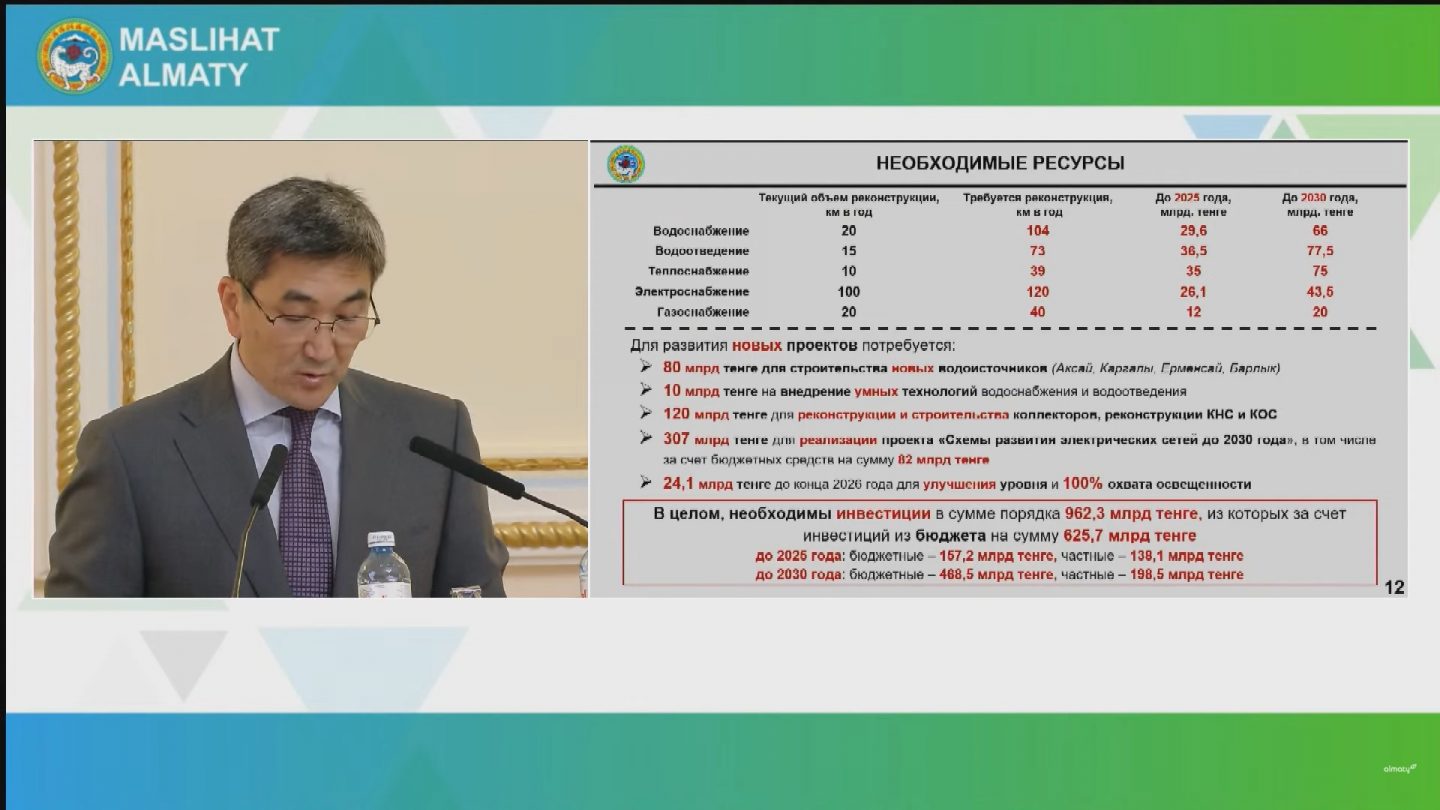
Task: Click the Электроснабжение row label
Action: [691, 292]
